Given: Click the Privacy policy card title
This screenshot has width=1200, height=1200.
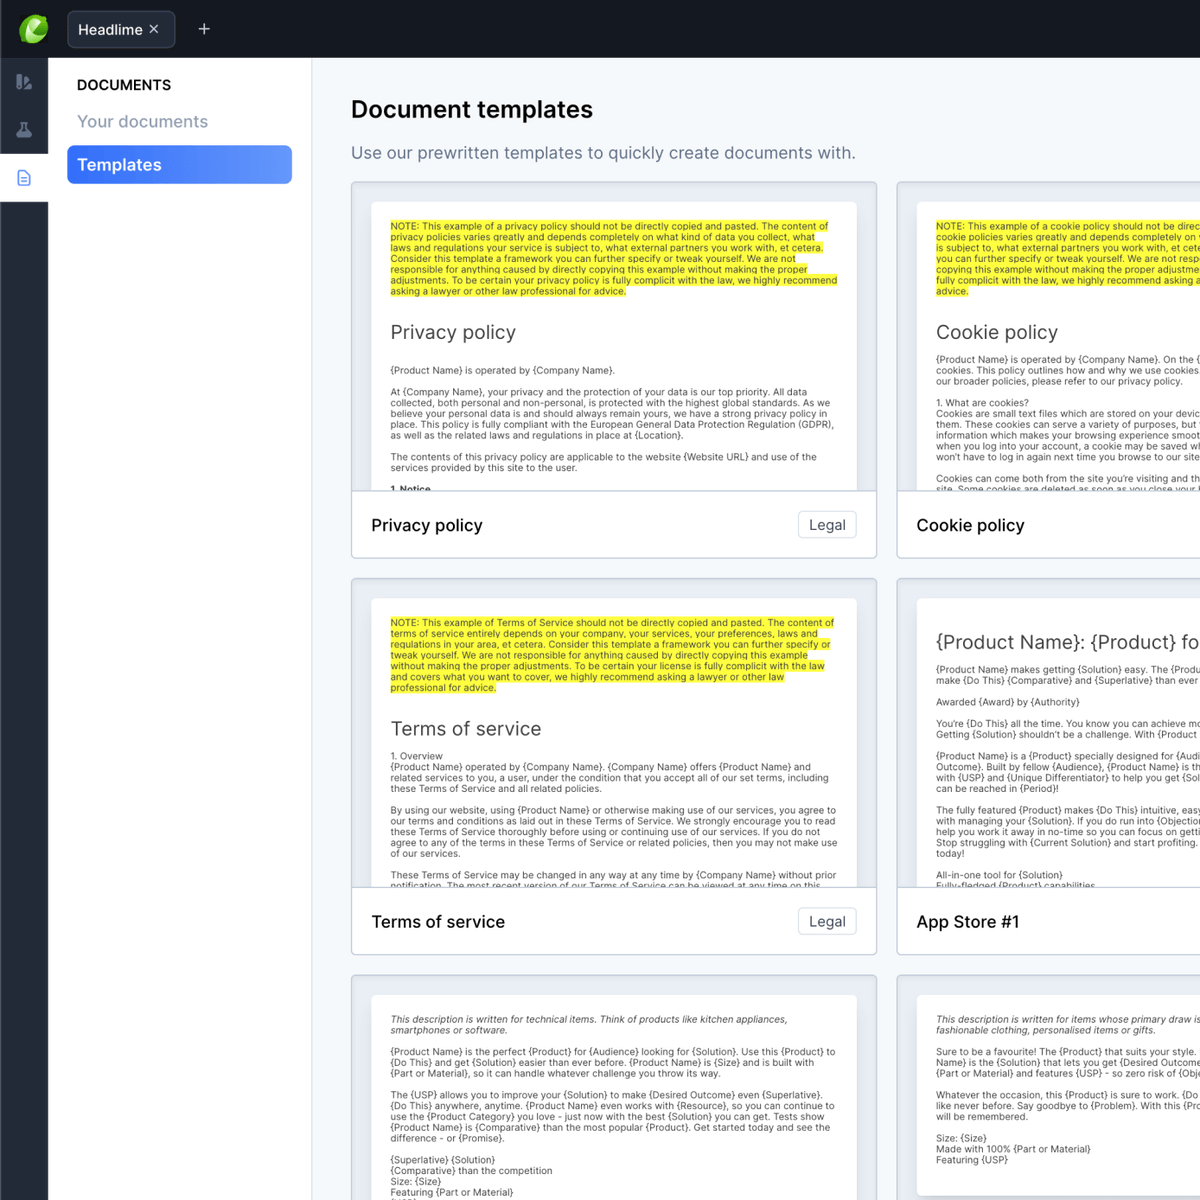Looking at the screenshot, I should pos(427,525).
